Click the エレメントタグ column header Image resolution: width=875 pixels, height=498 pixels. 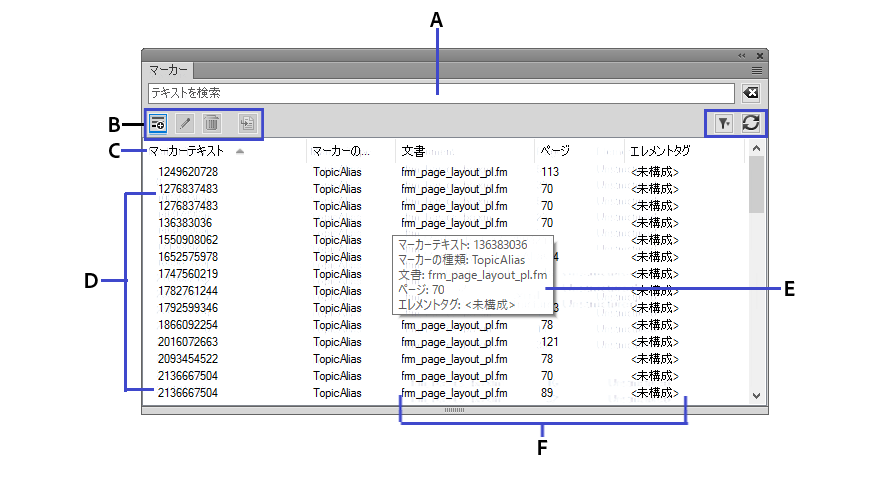pos(659,152)
